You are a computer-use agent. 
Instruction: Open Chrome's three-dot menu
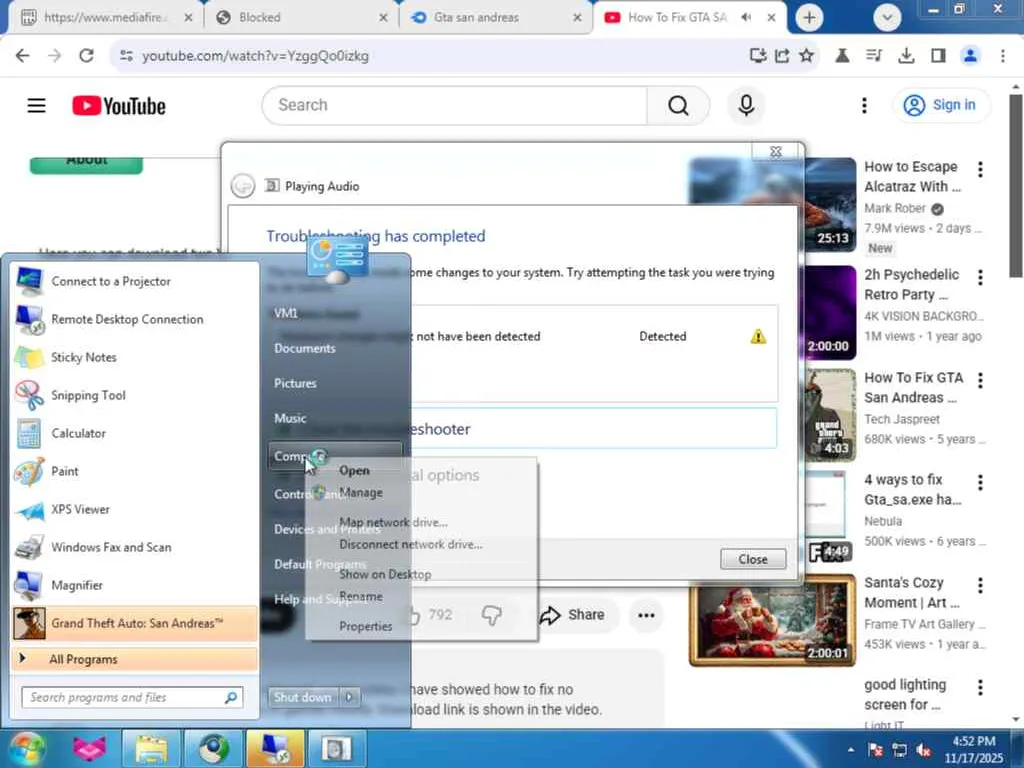pyautogui.click(x=1002, y=56)
